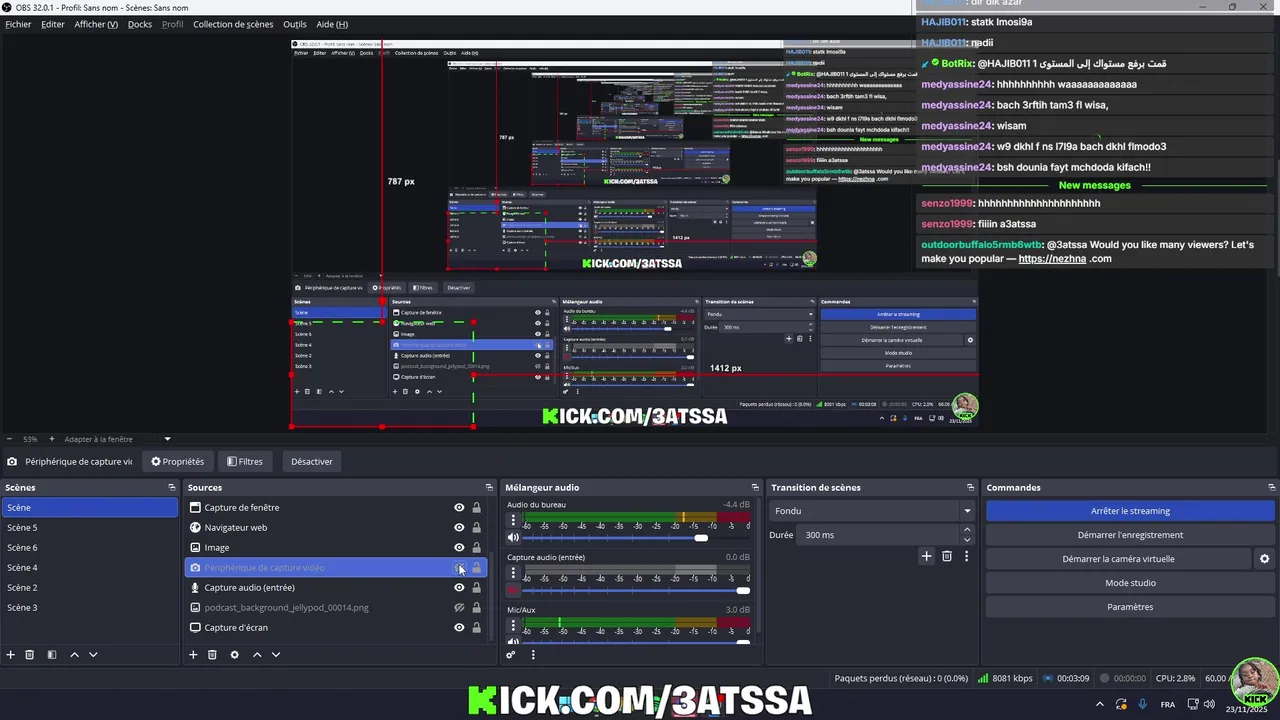Show the podcast_background_jellypod_00014.png source
This screenshot has width=1280, height=720.
(459, 608)
